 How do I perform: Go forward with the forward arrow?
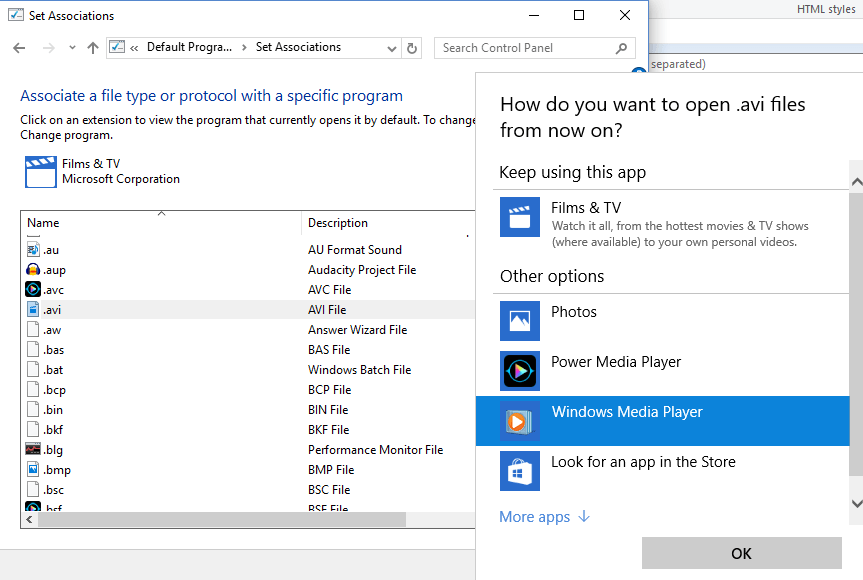pos(49,48)
